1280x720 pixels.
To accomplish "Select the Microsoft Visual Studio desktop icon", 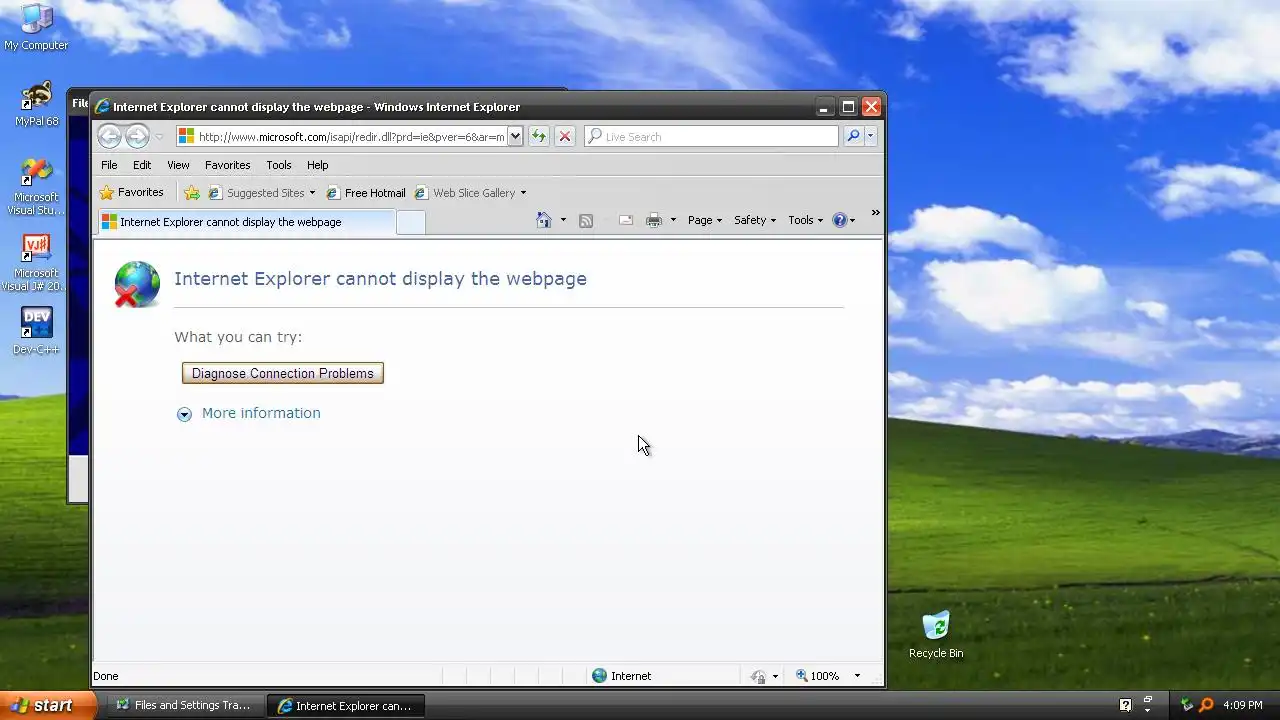I will coord(36,187).
